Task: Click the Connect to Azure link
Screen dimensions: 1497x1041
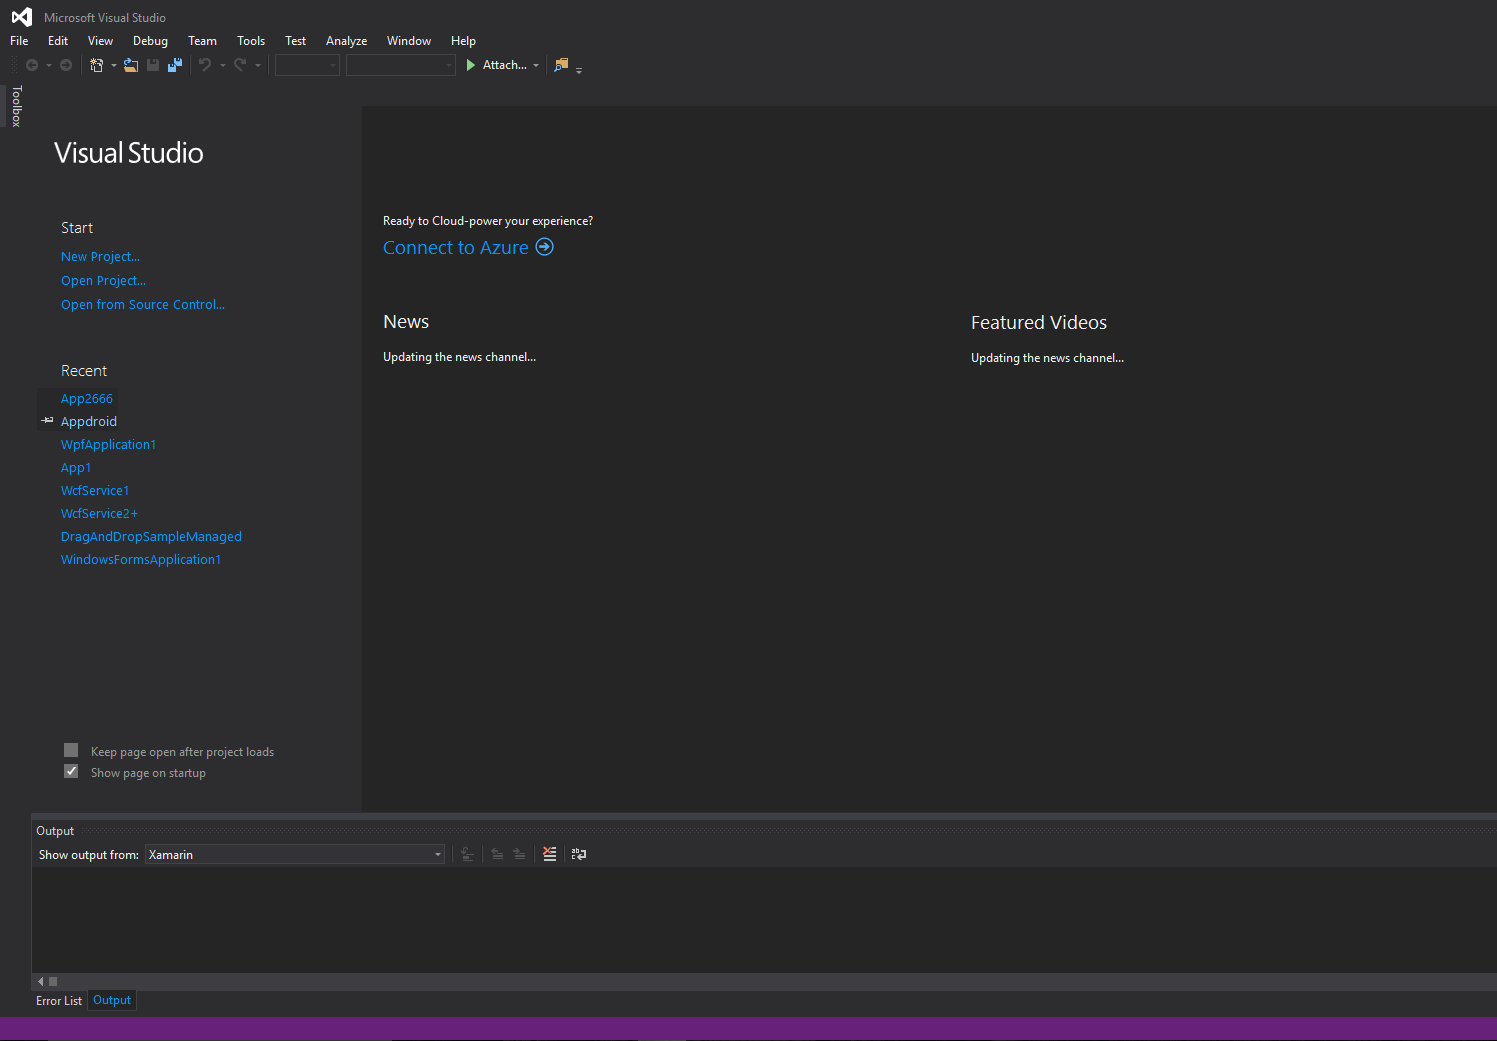Action: click(x=456, y=247)
